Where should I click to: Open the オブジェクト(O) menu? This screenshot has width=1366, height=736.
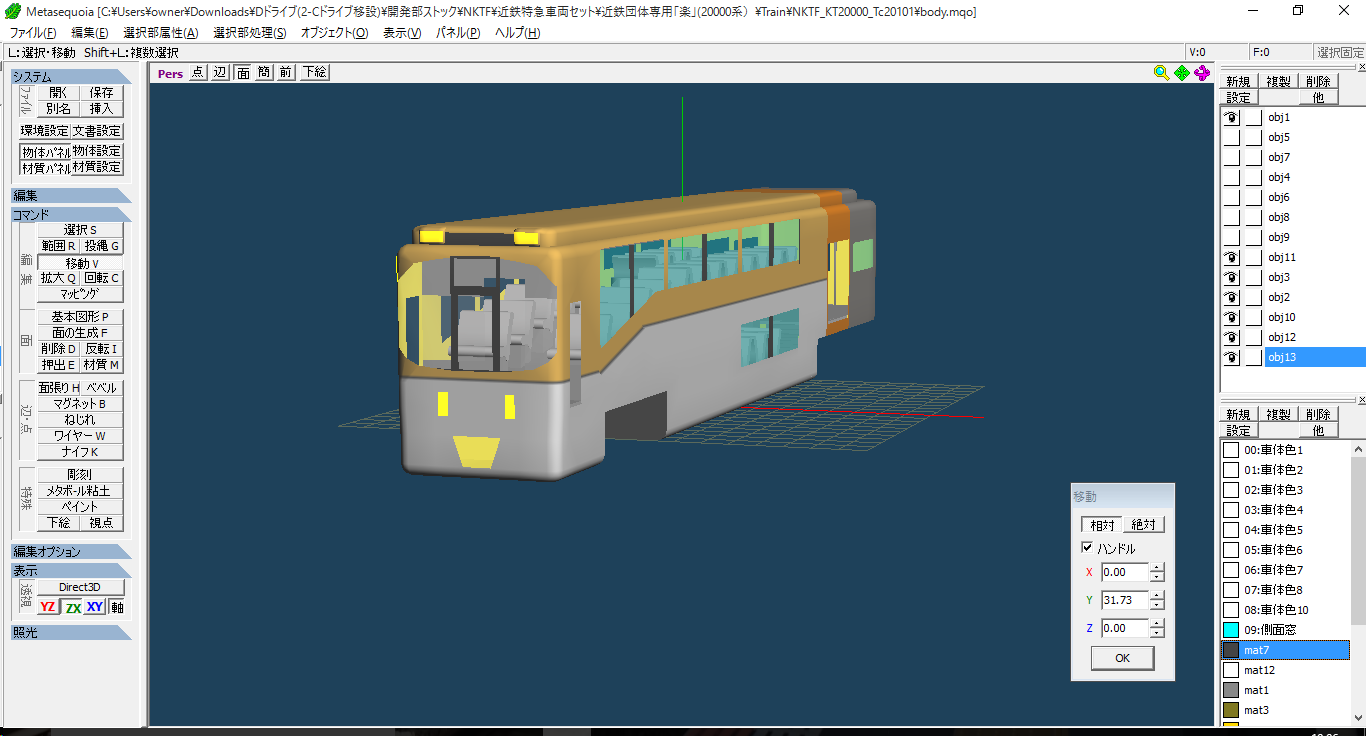click(x=334, y=33)
